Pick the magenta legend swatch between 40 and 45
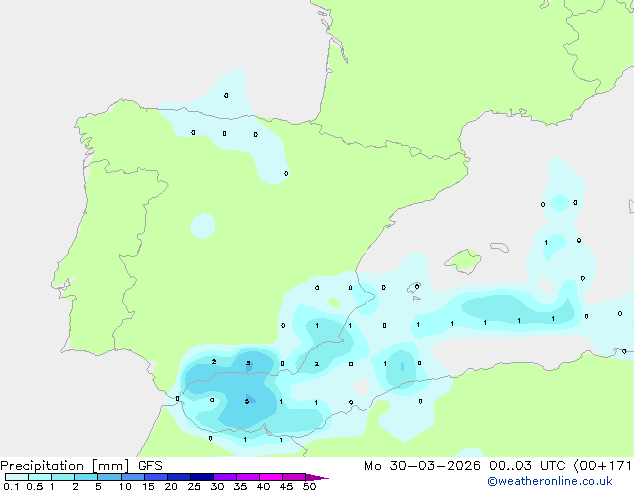 click(271, 477)
